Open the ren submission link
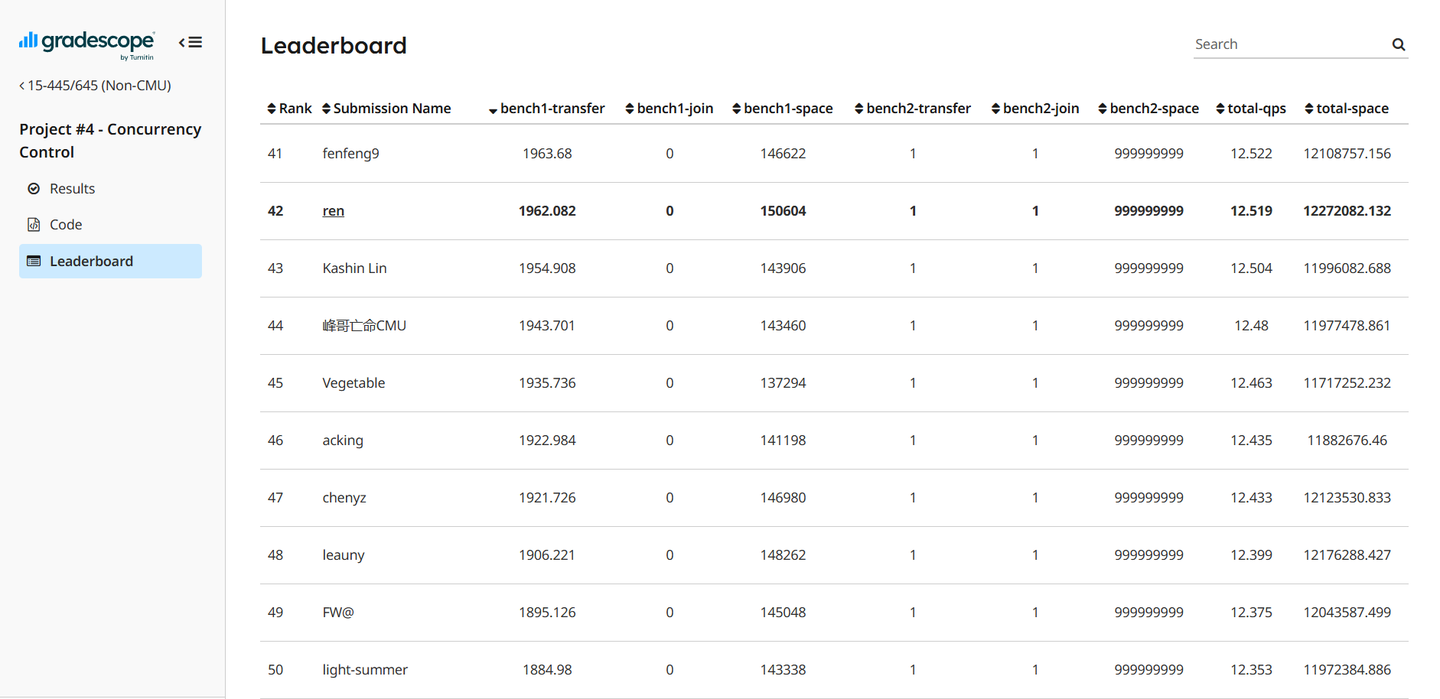 pos(333,211)
